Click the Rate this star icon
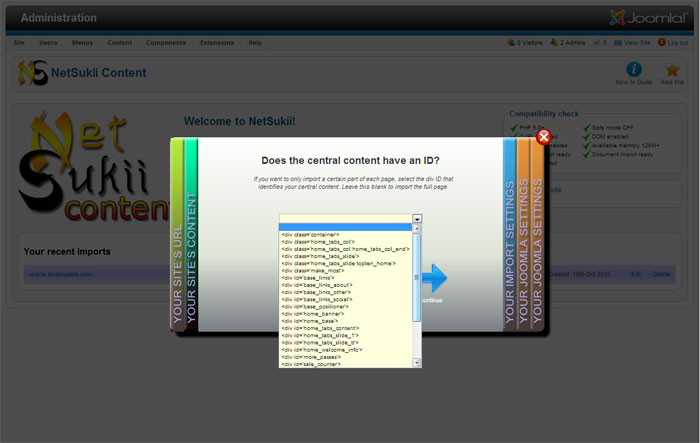Image resolution: width=700 pixels, height=443 pixels. coord(672,70)
